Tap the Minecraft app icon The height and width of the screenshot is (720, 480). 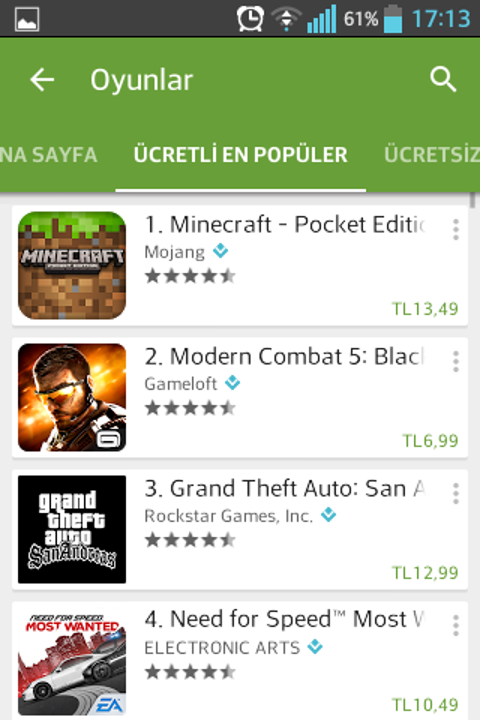pos(72,265)
